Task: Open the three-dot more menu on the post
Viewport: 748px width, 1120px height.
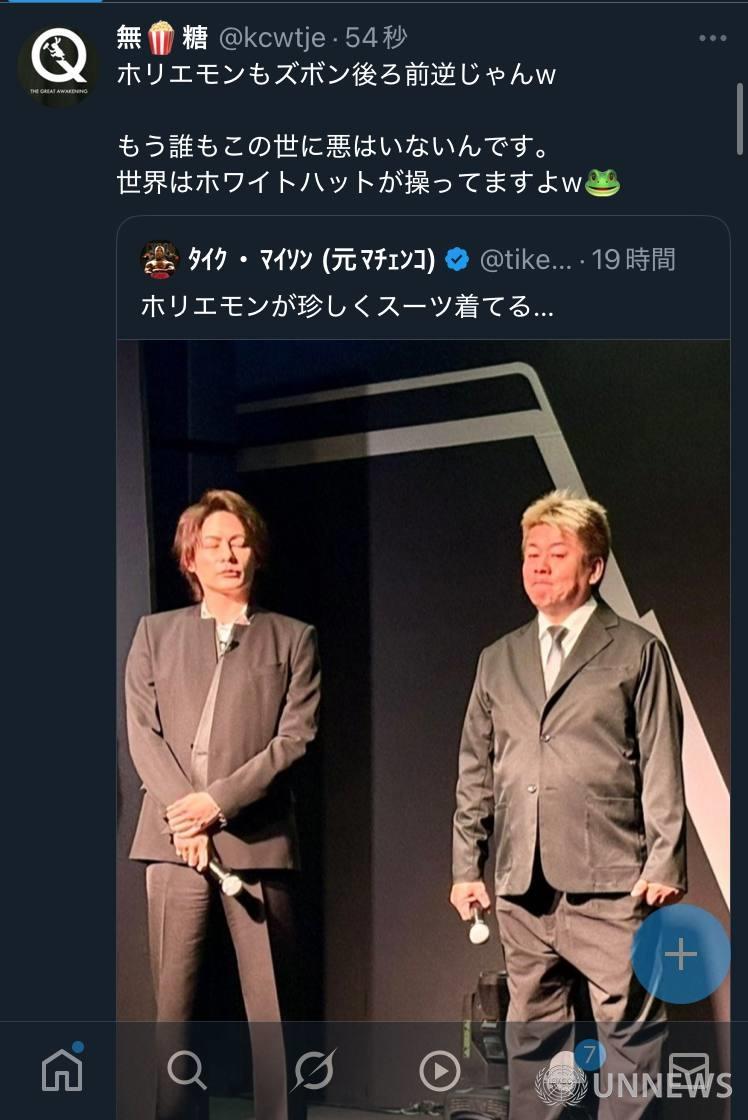Action: 712,38
